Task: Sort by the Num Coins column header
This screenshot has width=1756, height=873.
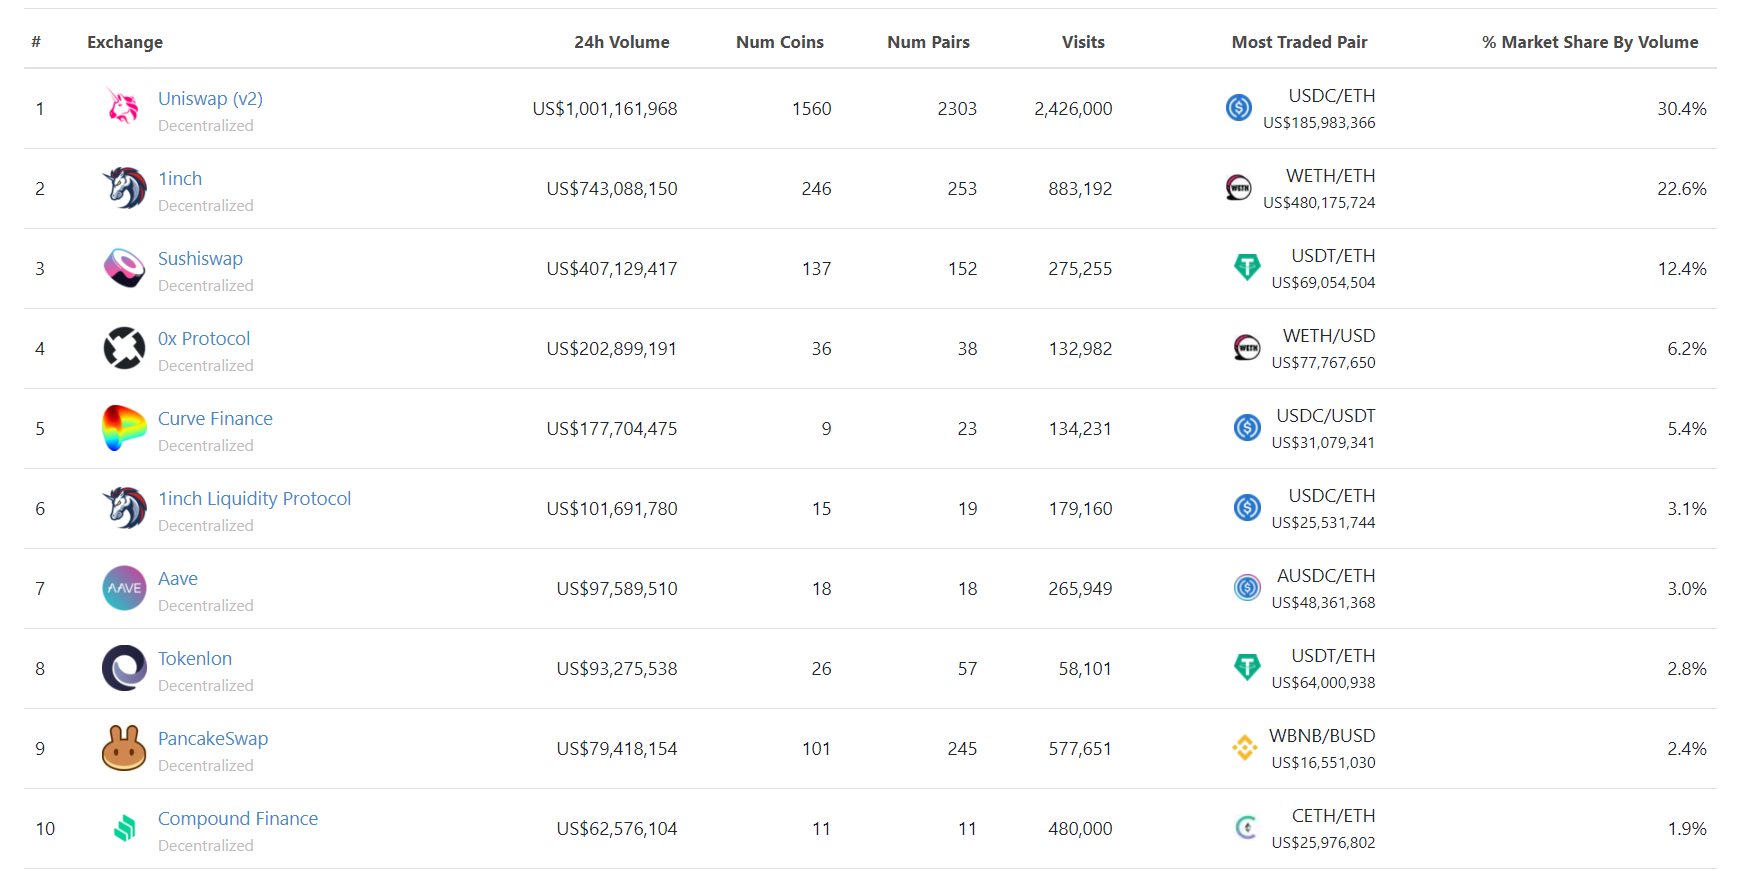Action: (x=780, y=42)
